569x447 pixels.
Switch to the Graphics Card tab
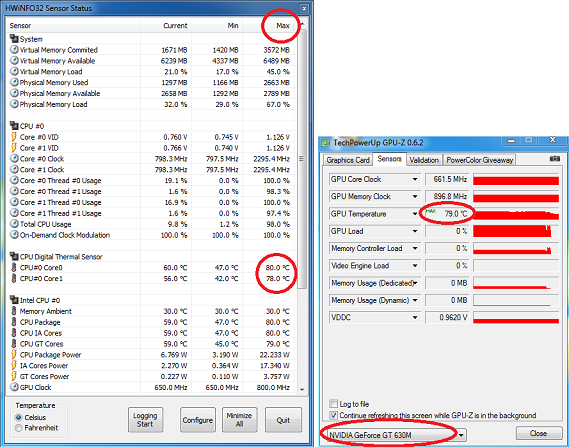tap(348, 160)
